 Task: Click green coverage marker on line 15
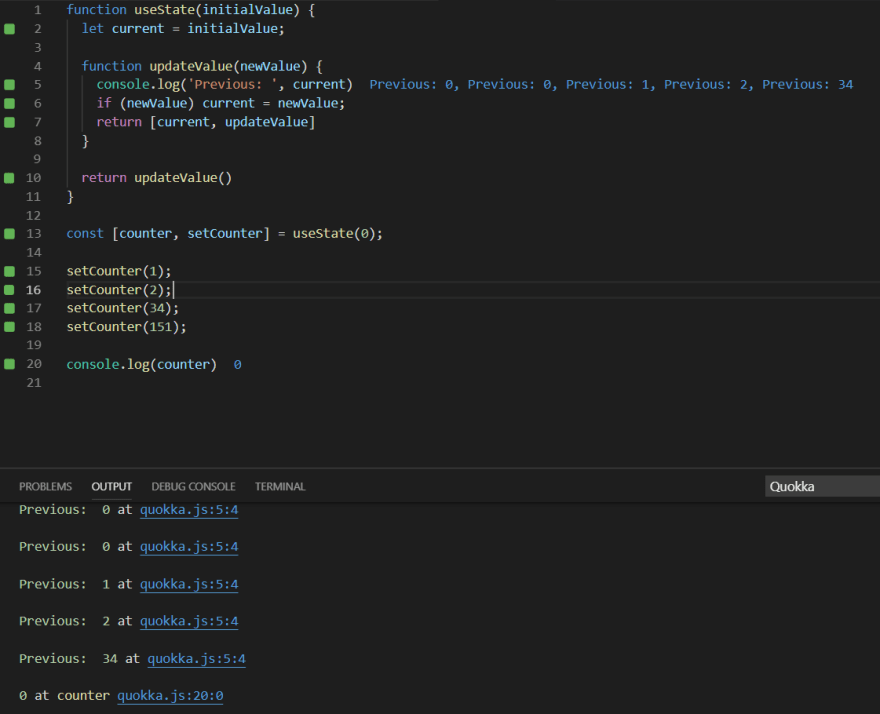tap(10, 271)
